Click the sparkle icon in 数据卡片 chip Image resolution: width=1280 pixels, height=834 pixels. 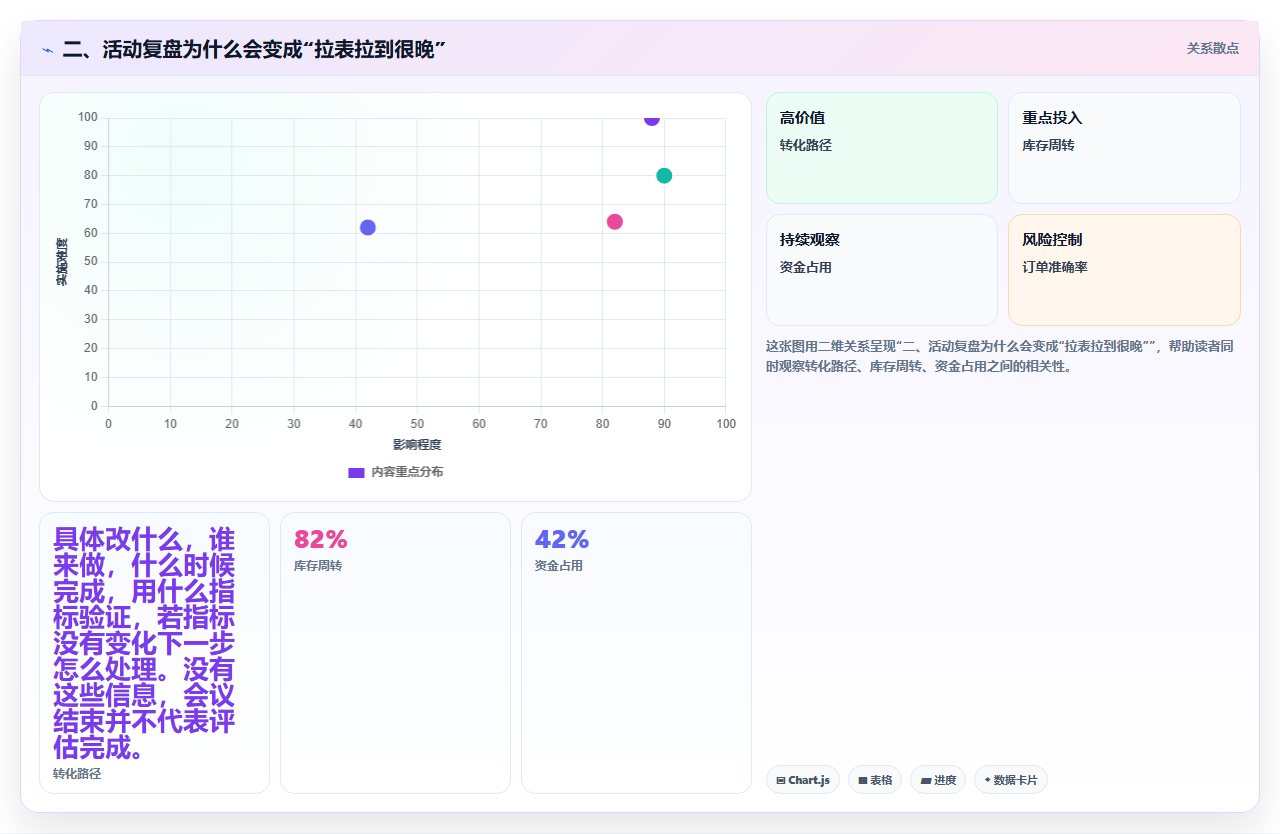click(987, 780)
